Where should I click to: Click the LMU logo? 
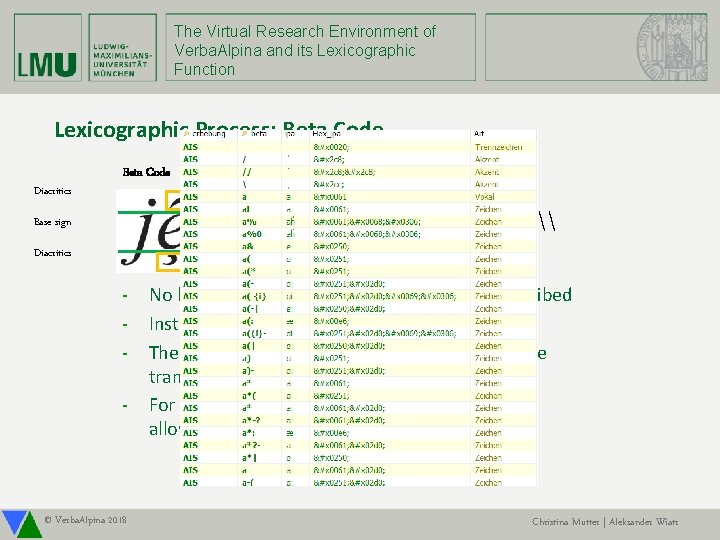tap(48, 48)
